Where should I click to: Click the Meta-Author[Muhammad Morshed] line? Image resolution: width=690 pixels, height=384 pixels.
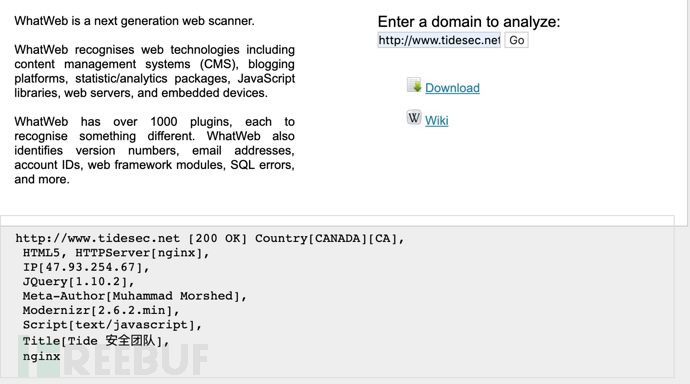135,296
